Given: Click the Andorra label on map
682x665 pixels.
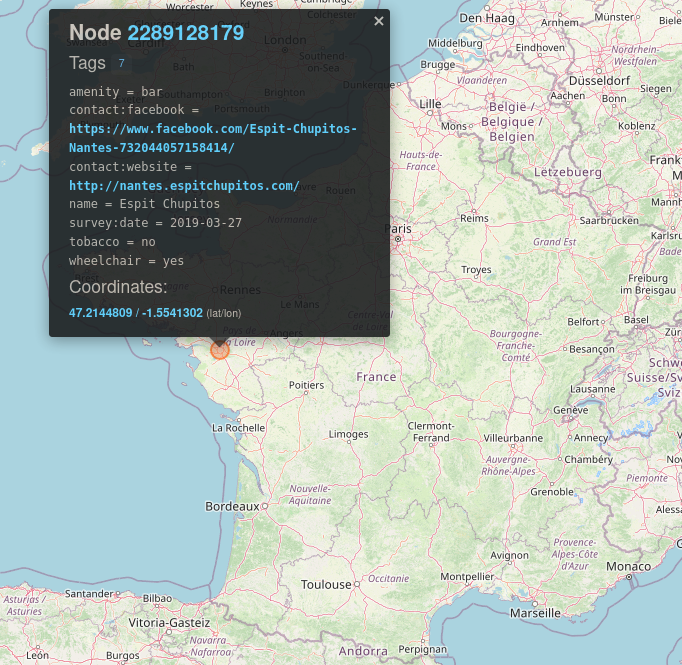Looking at the screenshot, I should (363, 651).
